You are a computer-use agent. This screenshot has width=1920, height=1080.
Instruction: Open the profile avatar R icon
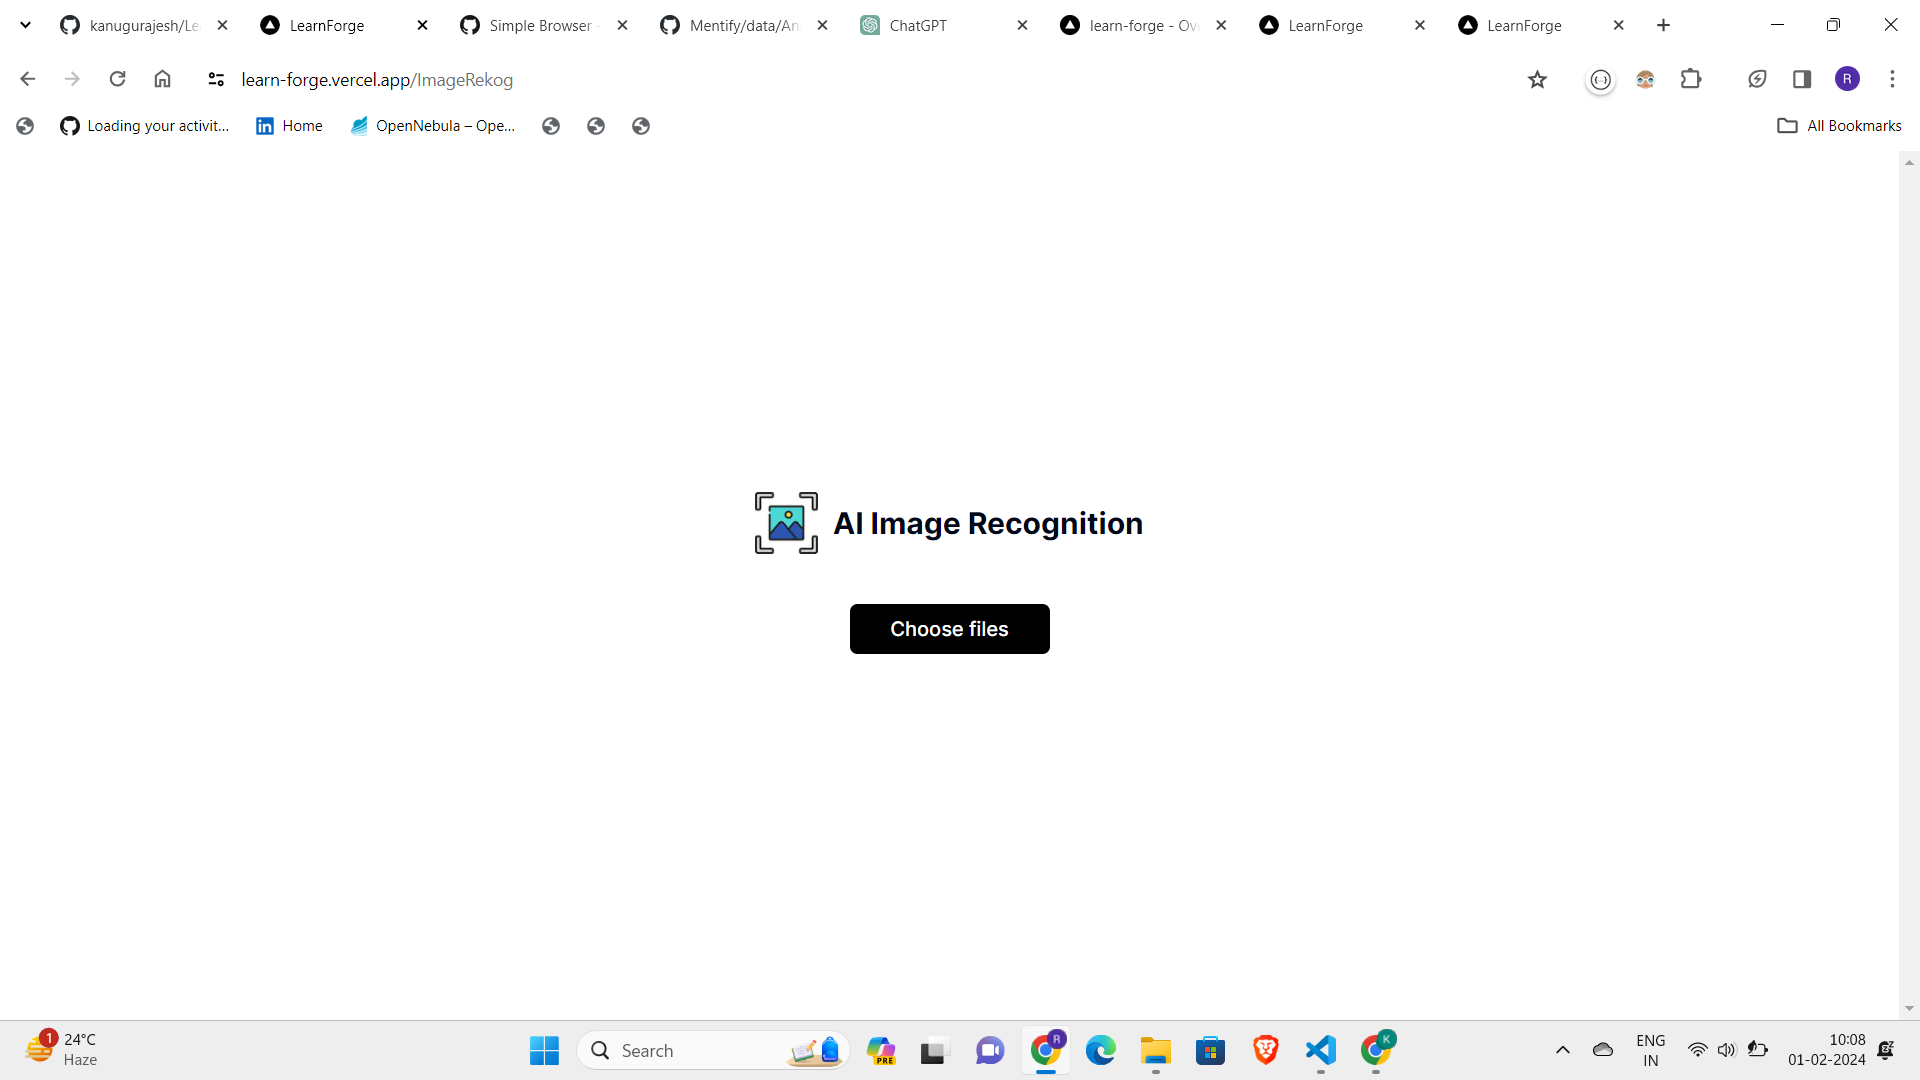point(1847,79)
